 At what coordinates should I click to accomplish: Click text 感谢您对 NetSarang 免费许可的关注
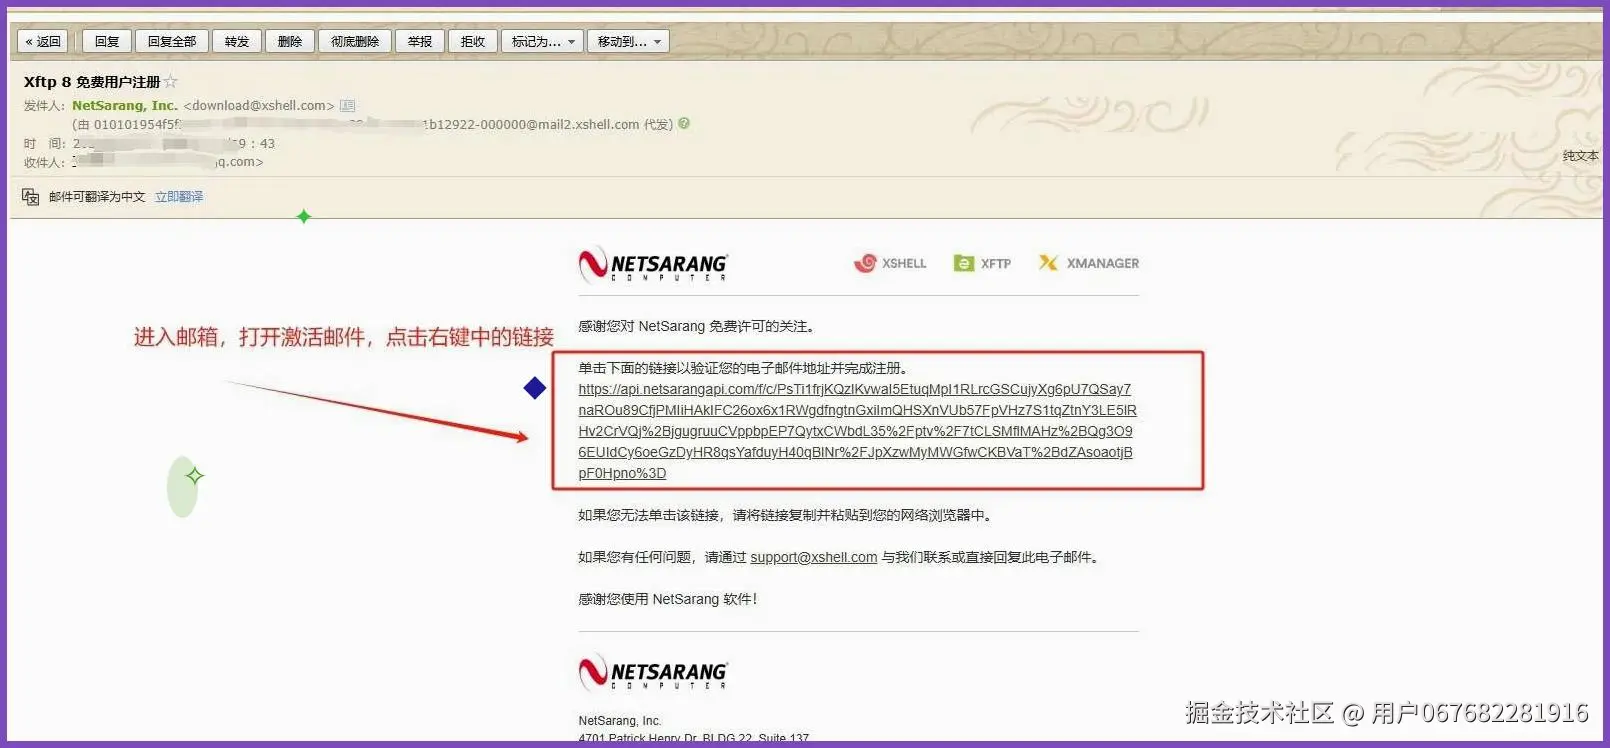696,326
